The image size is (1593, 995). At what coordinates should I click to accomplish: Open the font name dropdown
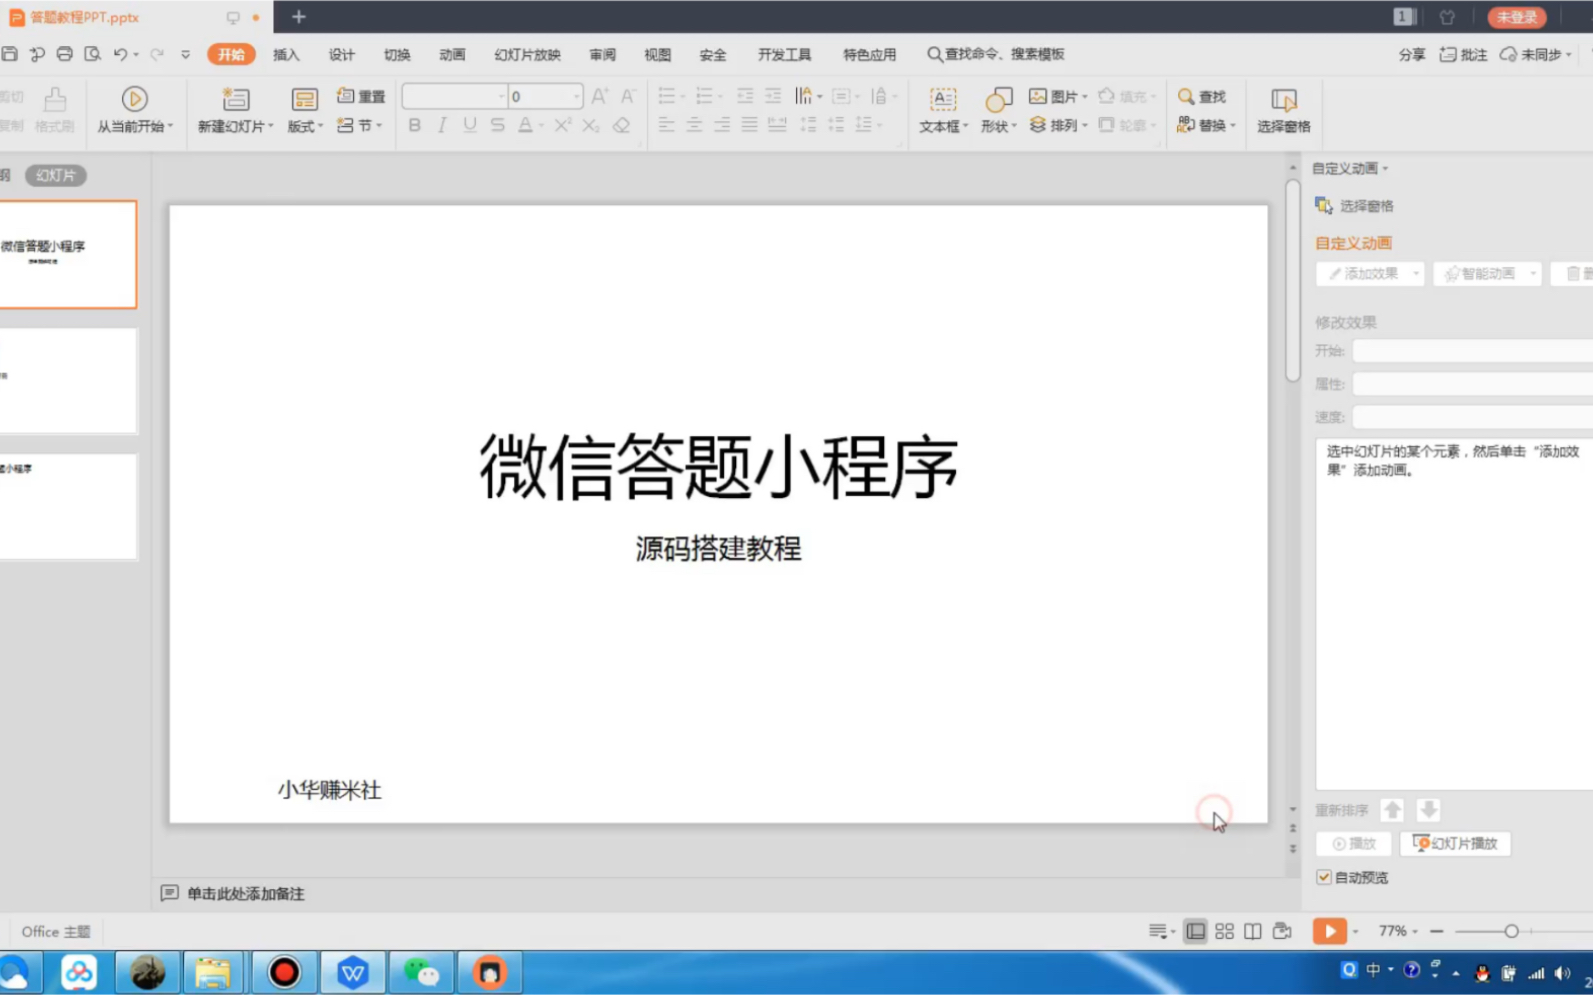501,96
